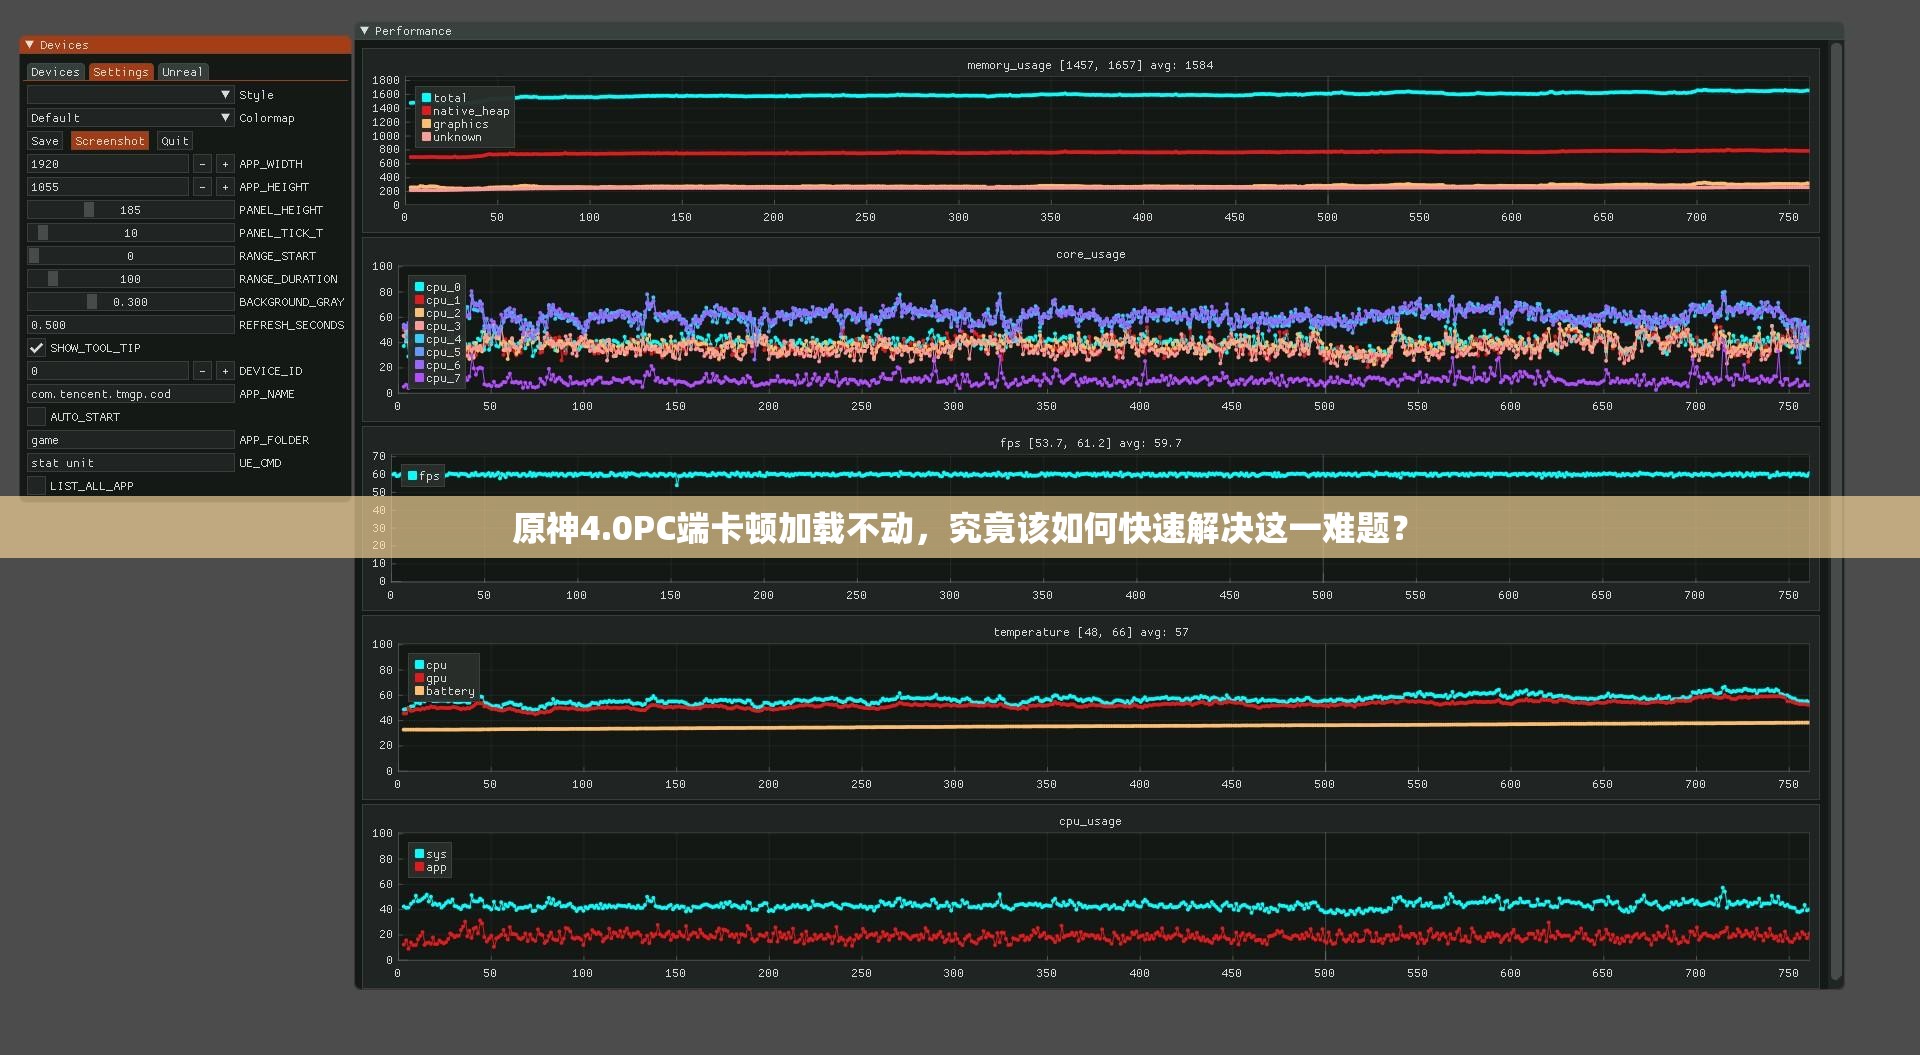Toggle cpu_7 legend entry in core_usage
The image size is (1920, 1055).
point(437,378)
